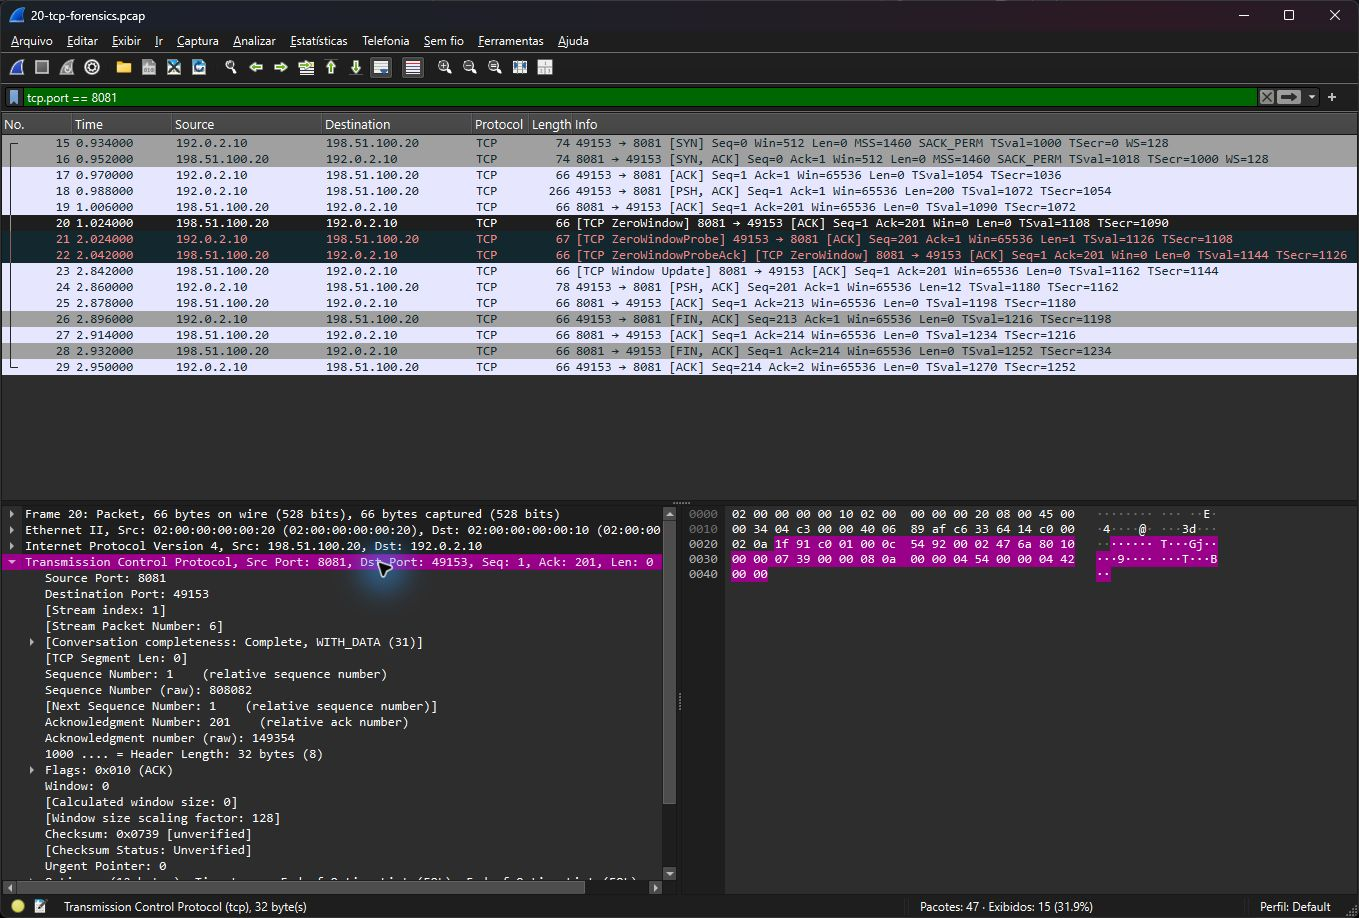This screenshot has width=1359, height=918.
Task: Zoom out the main window text
Action: click(470, 67)
